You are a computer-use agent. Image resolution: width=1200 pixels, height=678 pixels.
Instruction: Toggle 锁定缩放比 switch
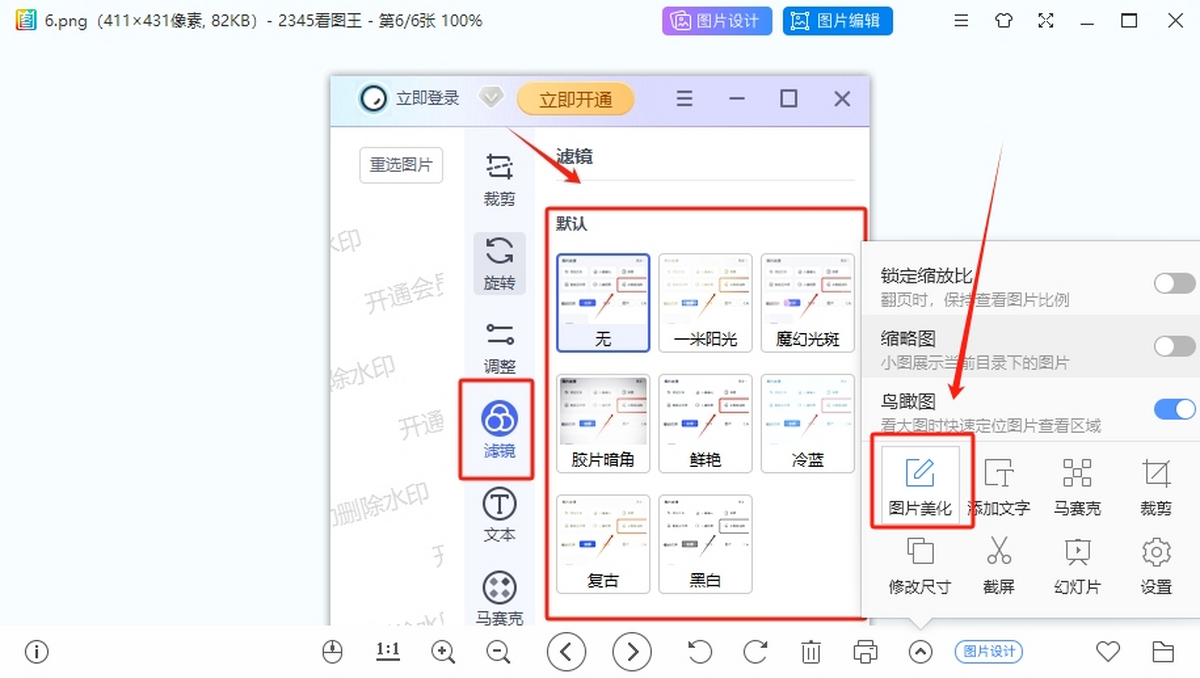(1174, 283)
